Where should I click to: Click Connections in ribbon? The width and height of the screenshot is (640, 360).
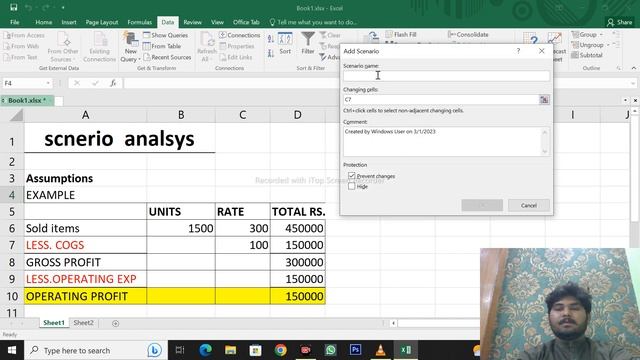pyautogui.click(x=240, y=35)
